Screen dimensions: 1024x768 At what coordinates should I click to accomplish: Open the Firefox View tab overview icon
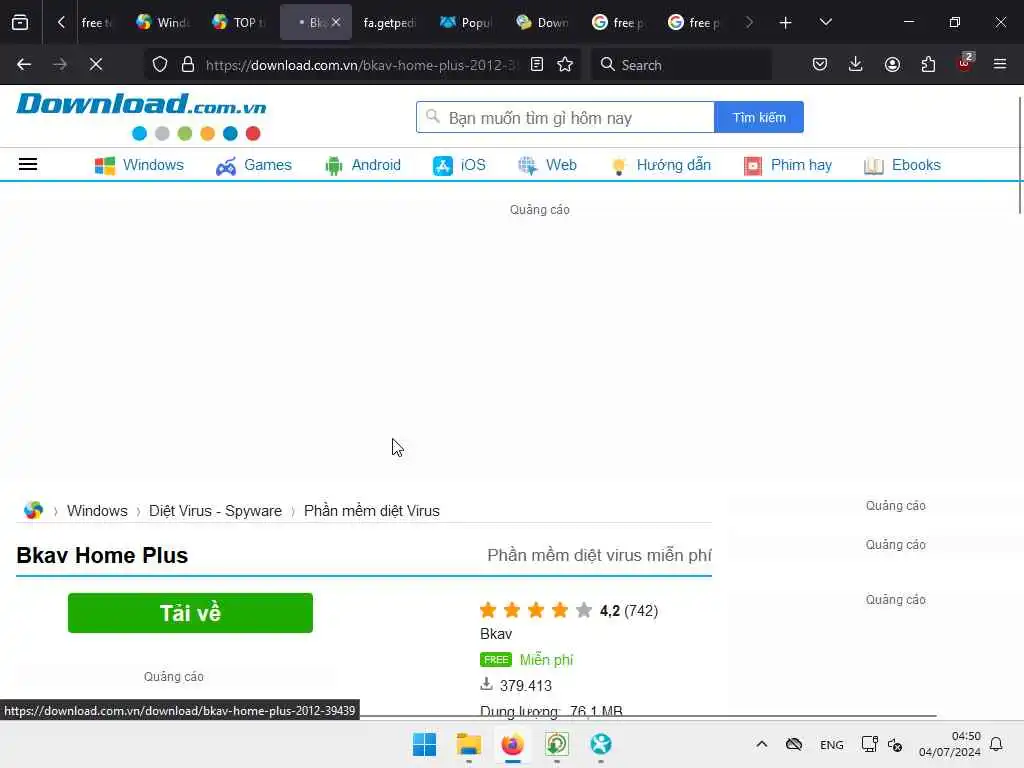20,22
